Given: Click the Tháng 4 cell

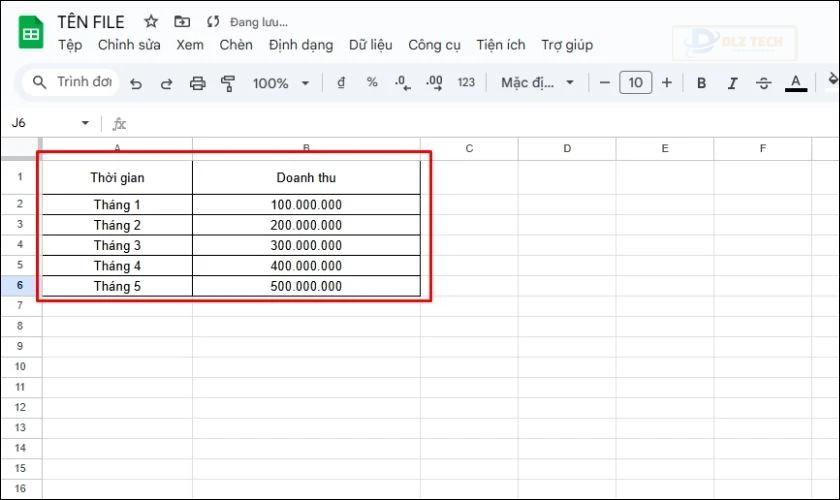Looking at the screenshot, I should coord(117,266).
